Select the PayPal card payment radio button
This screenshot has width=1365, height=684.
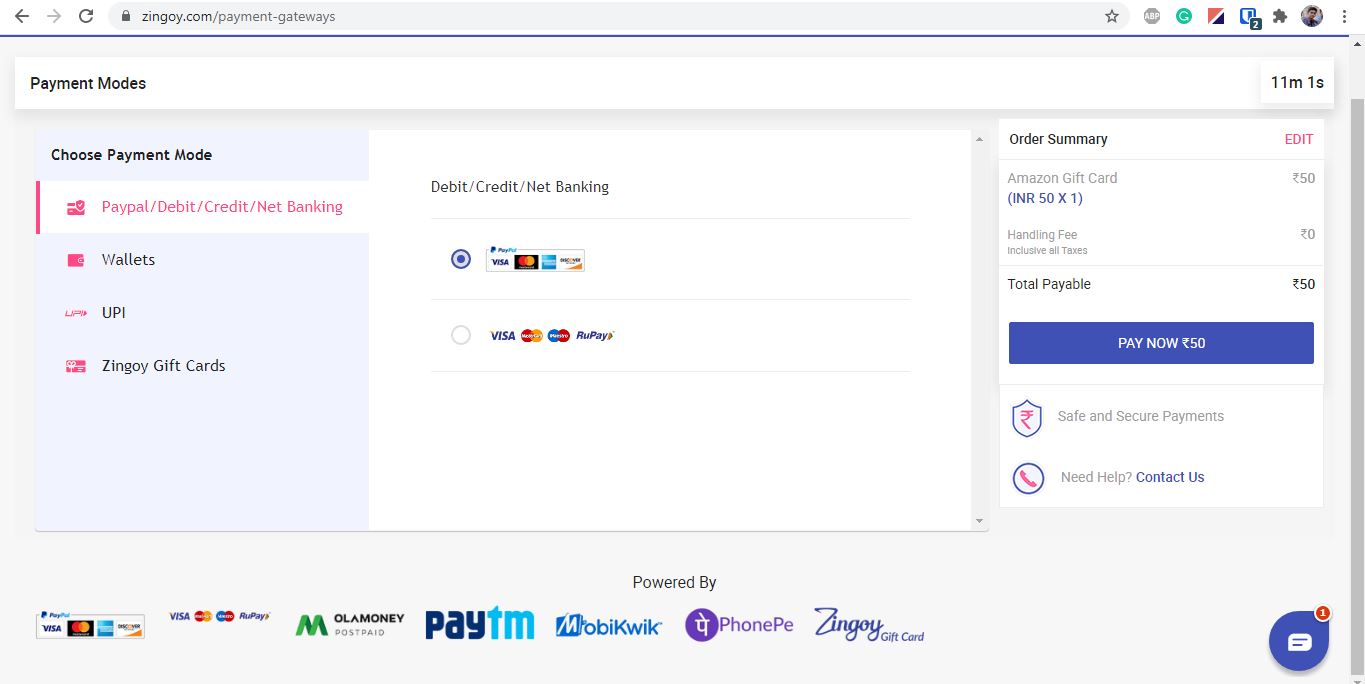(460, 258)
